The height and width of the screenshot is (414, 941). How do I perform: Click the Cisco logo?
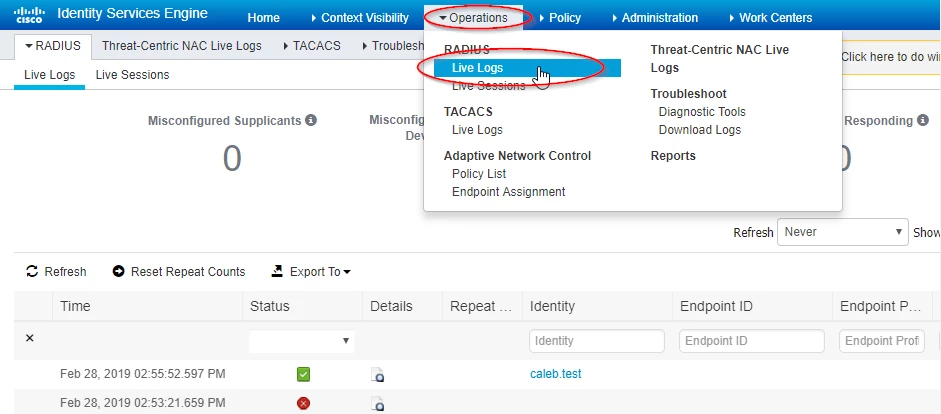(28, 15)
